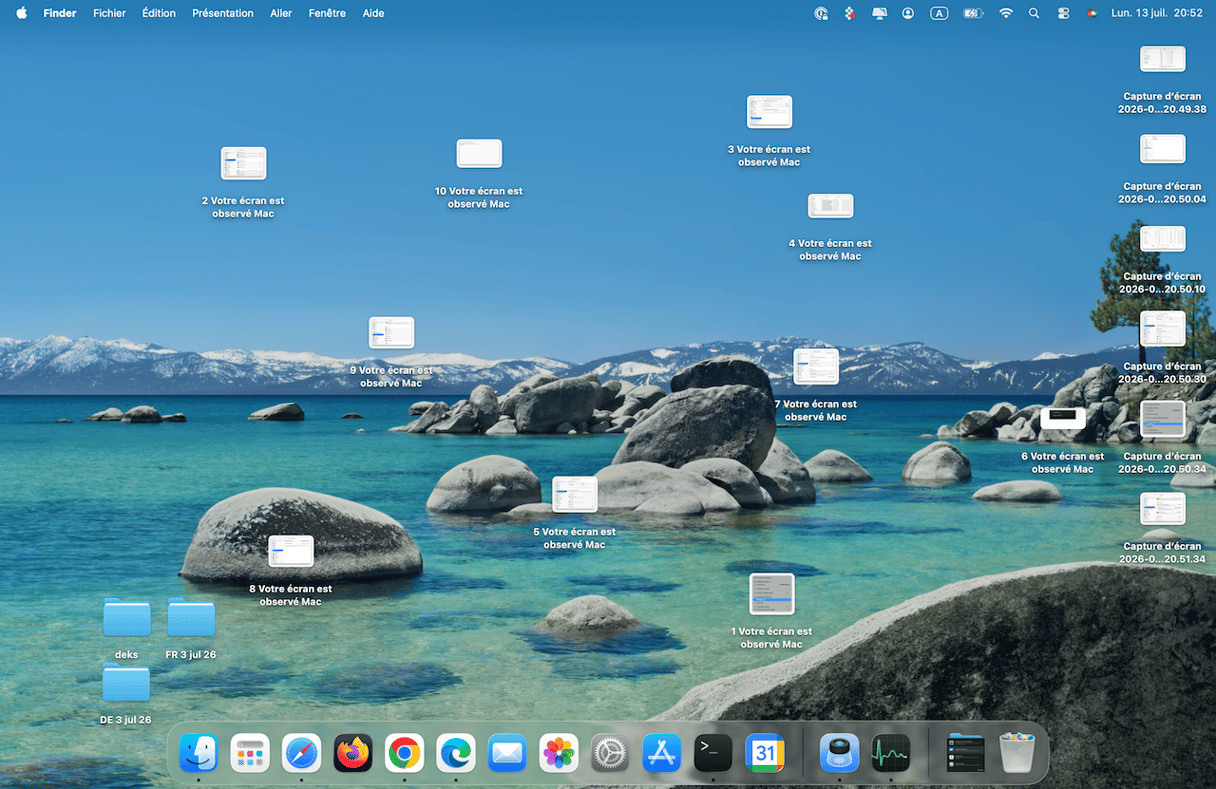This screenshot has width=1216, height=789.
Task: Select file 3 Votre écran est observé Mac
Action: point(769,112)
